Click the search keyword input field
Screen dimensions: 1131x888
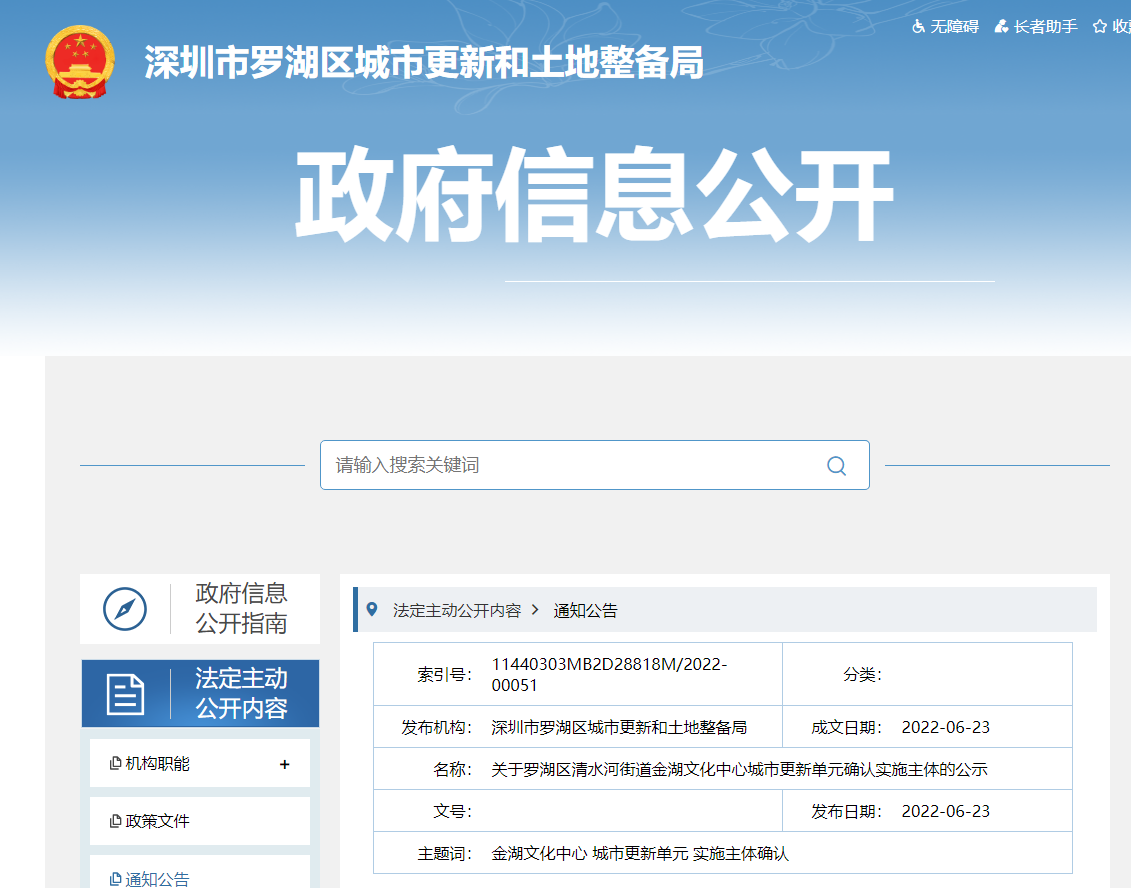click(x=570, y=465)
